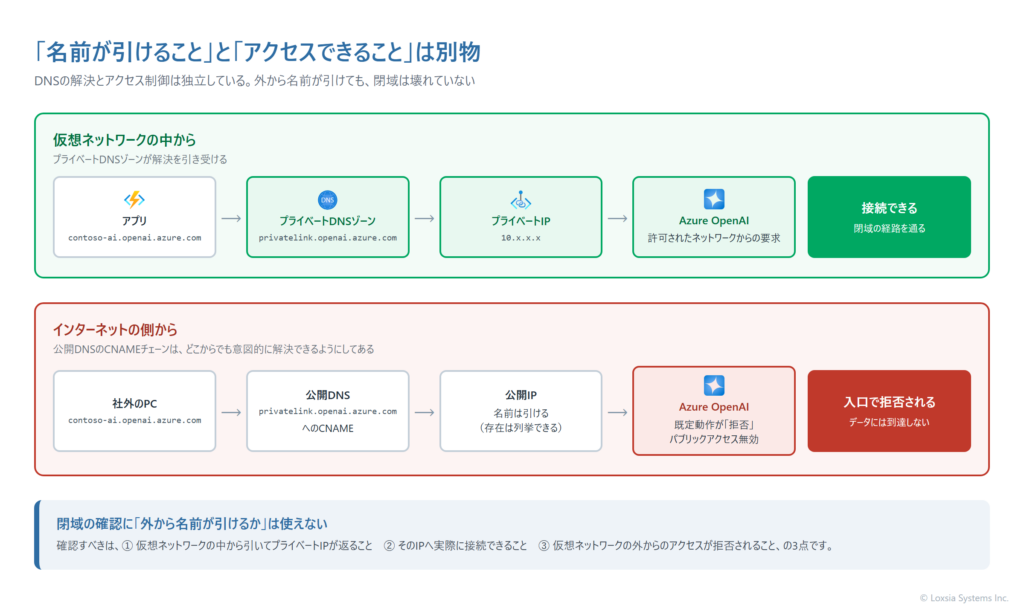
Task: Click privatelink.openai.azure.com in the green section
Action: (328, 238)
